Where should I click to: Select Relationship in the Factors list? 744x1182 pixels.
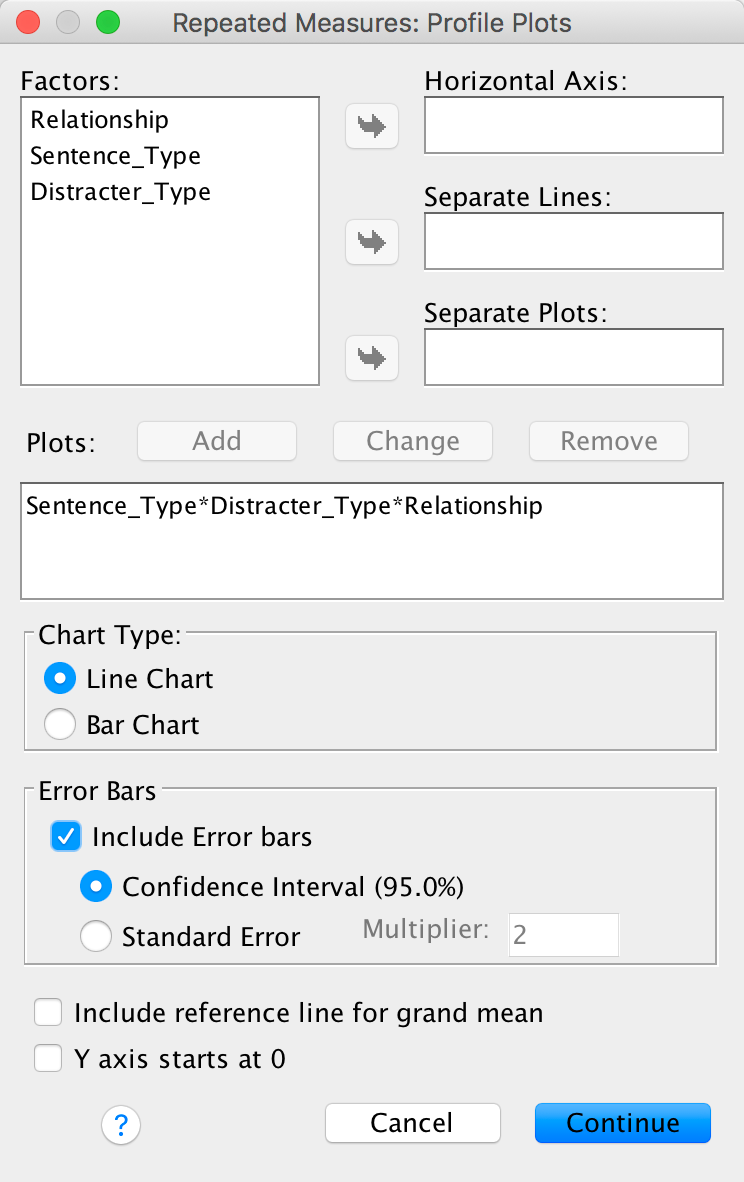(x=99, y=120)
